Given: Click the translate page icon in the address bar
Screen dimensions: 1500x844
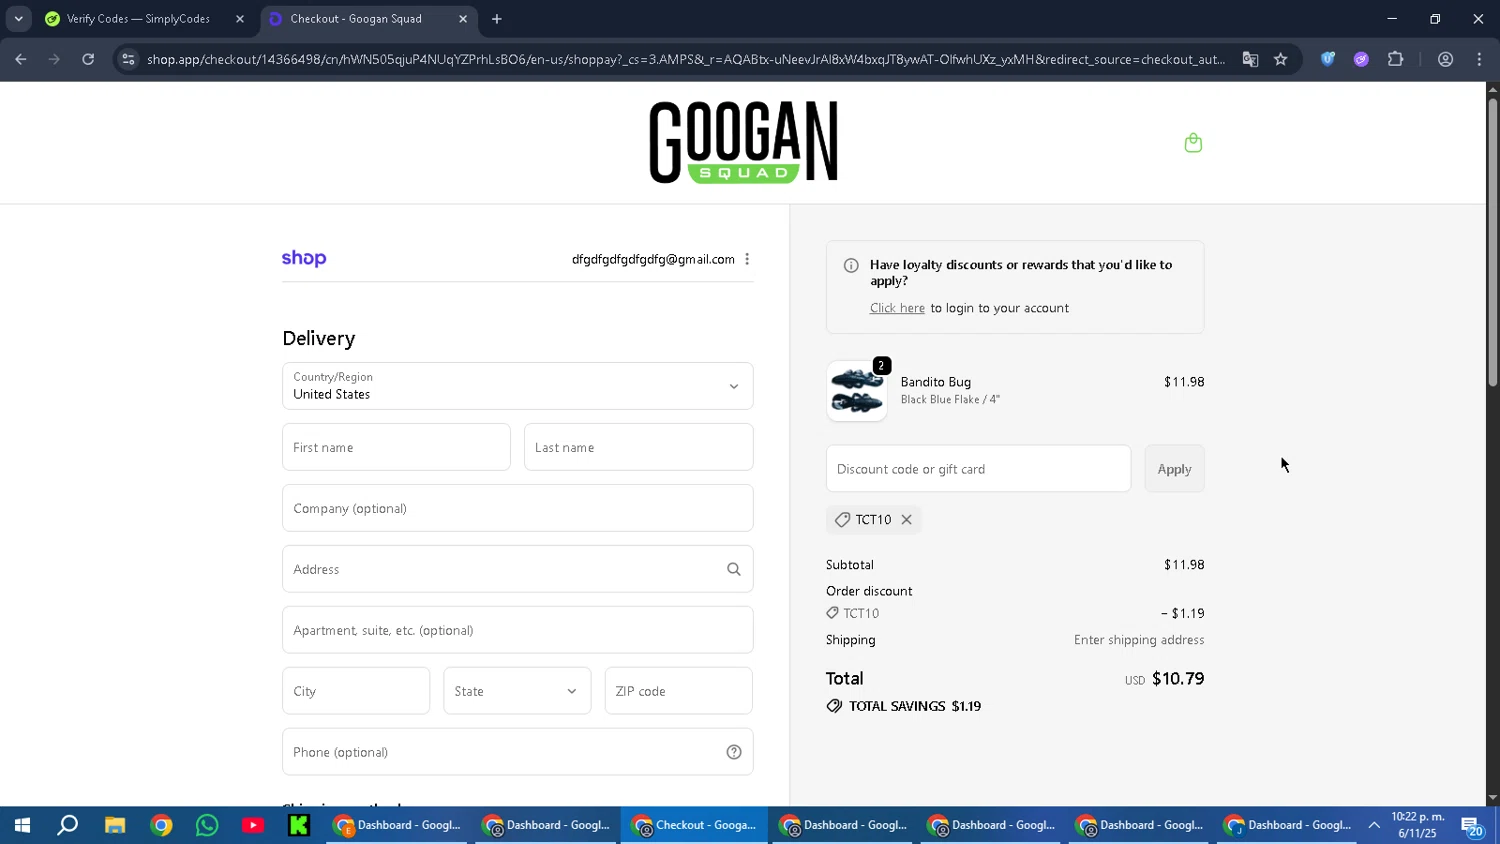Looking at the screenshot, I should tap(1250, 59).
